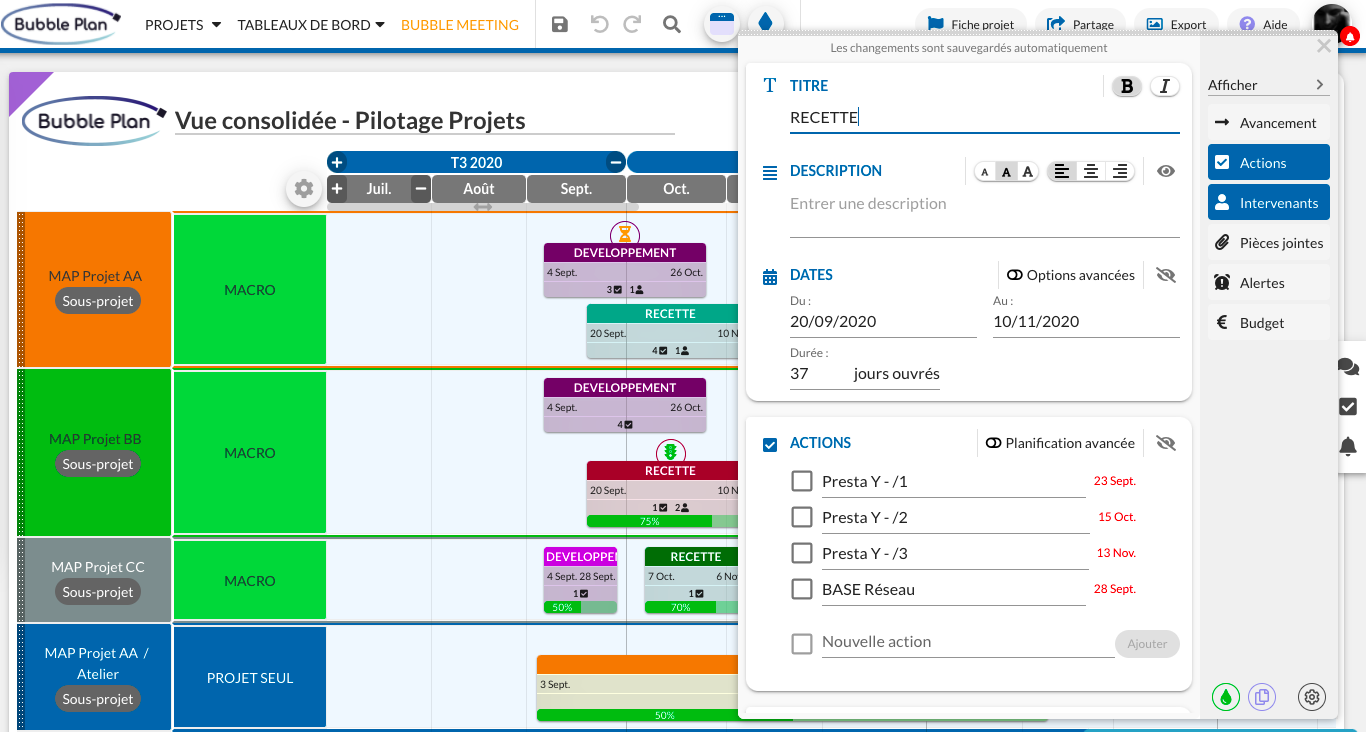Screen dimensions: 1366x732
Task: Click the plus on the Juil. month header
Action: (x=337, y=189)
